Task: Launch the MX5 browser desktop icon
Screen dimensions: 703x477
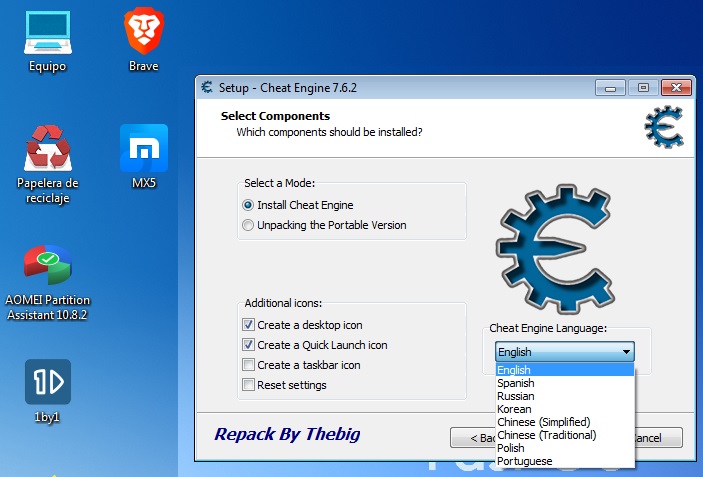Action: 143,156
